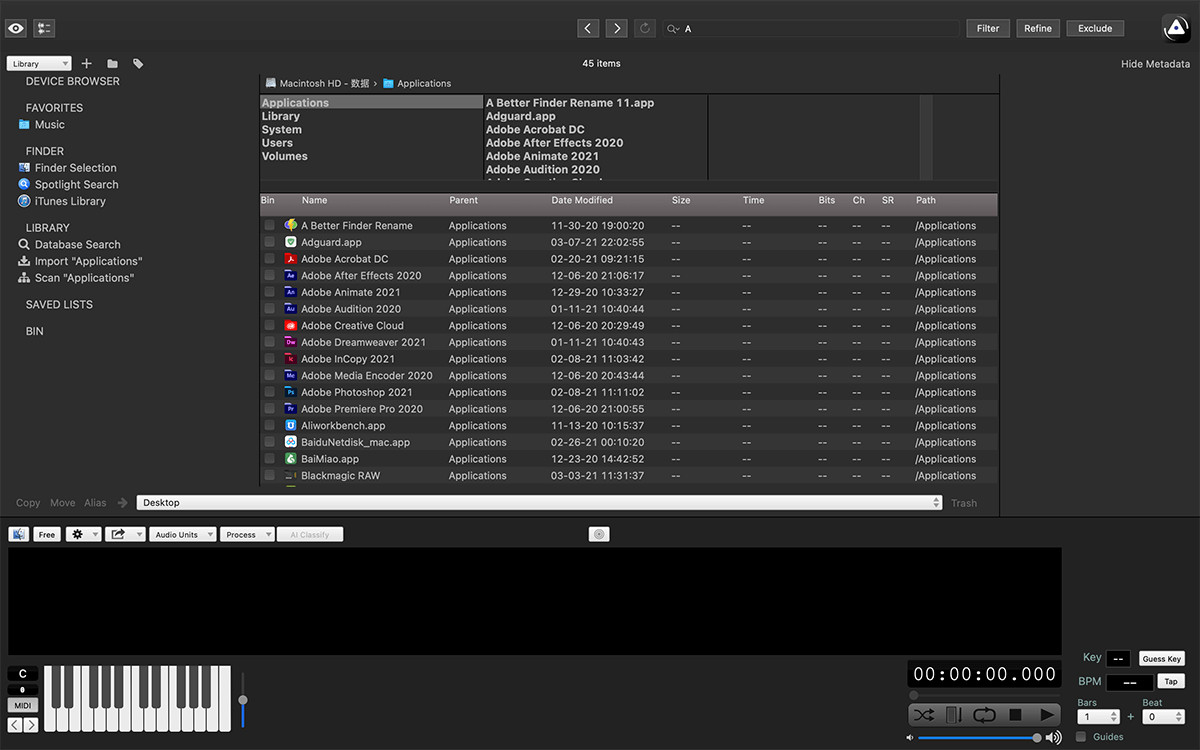The height and width of the screenshot is (750, 1200).
Task: Check the Bin box for Adobe After Effects 2020
Action: (x=269, y=275)
